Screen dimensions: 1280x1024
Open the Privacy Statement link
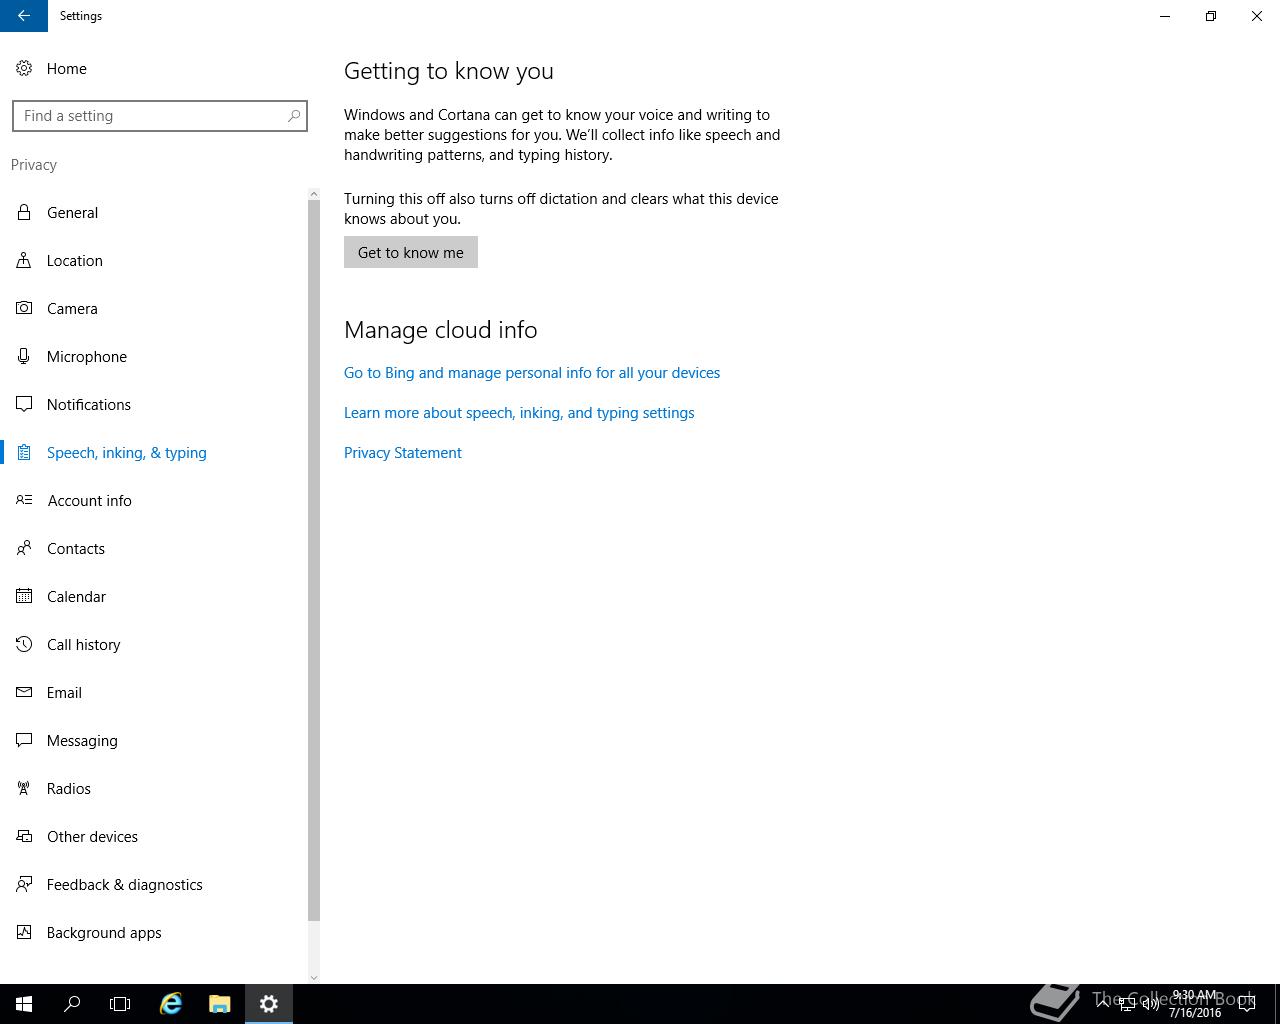pos(403,452)
